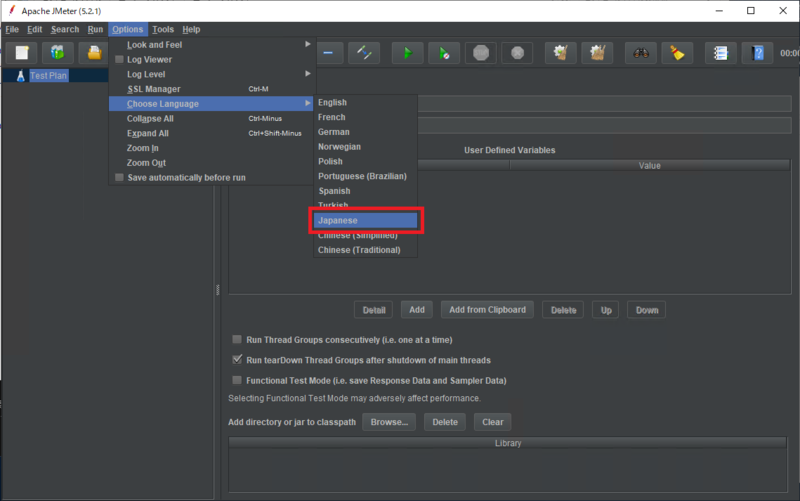This screenshot has height=501, width=800.
Task: Click the Clear results broom icon
Action: pyautogui.click(x=561, y=53)
